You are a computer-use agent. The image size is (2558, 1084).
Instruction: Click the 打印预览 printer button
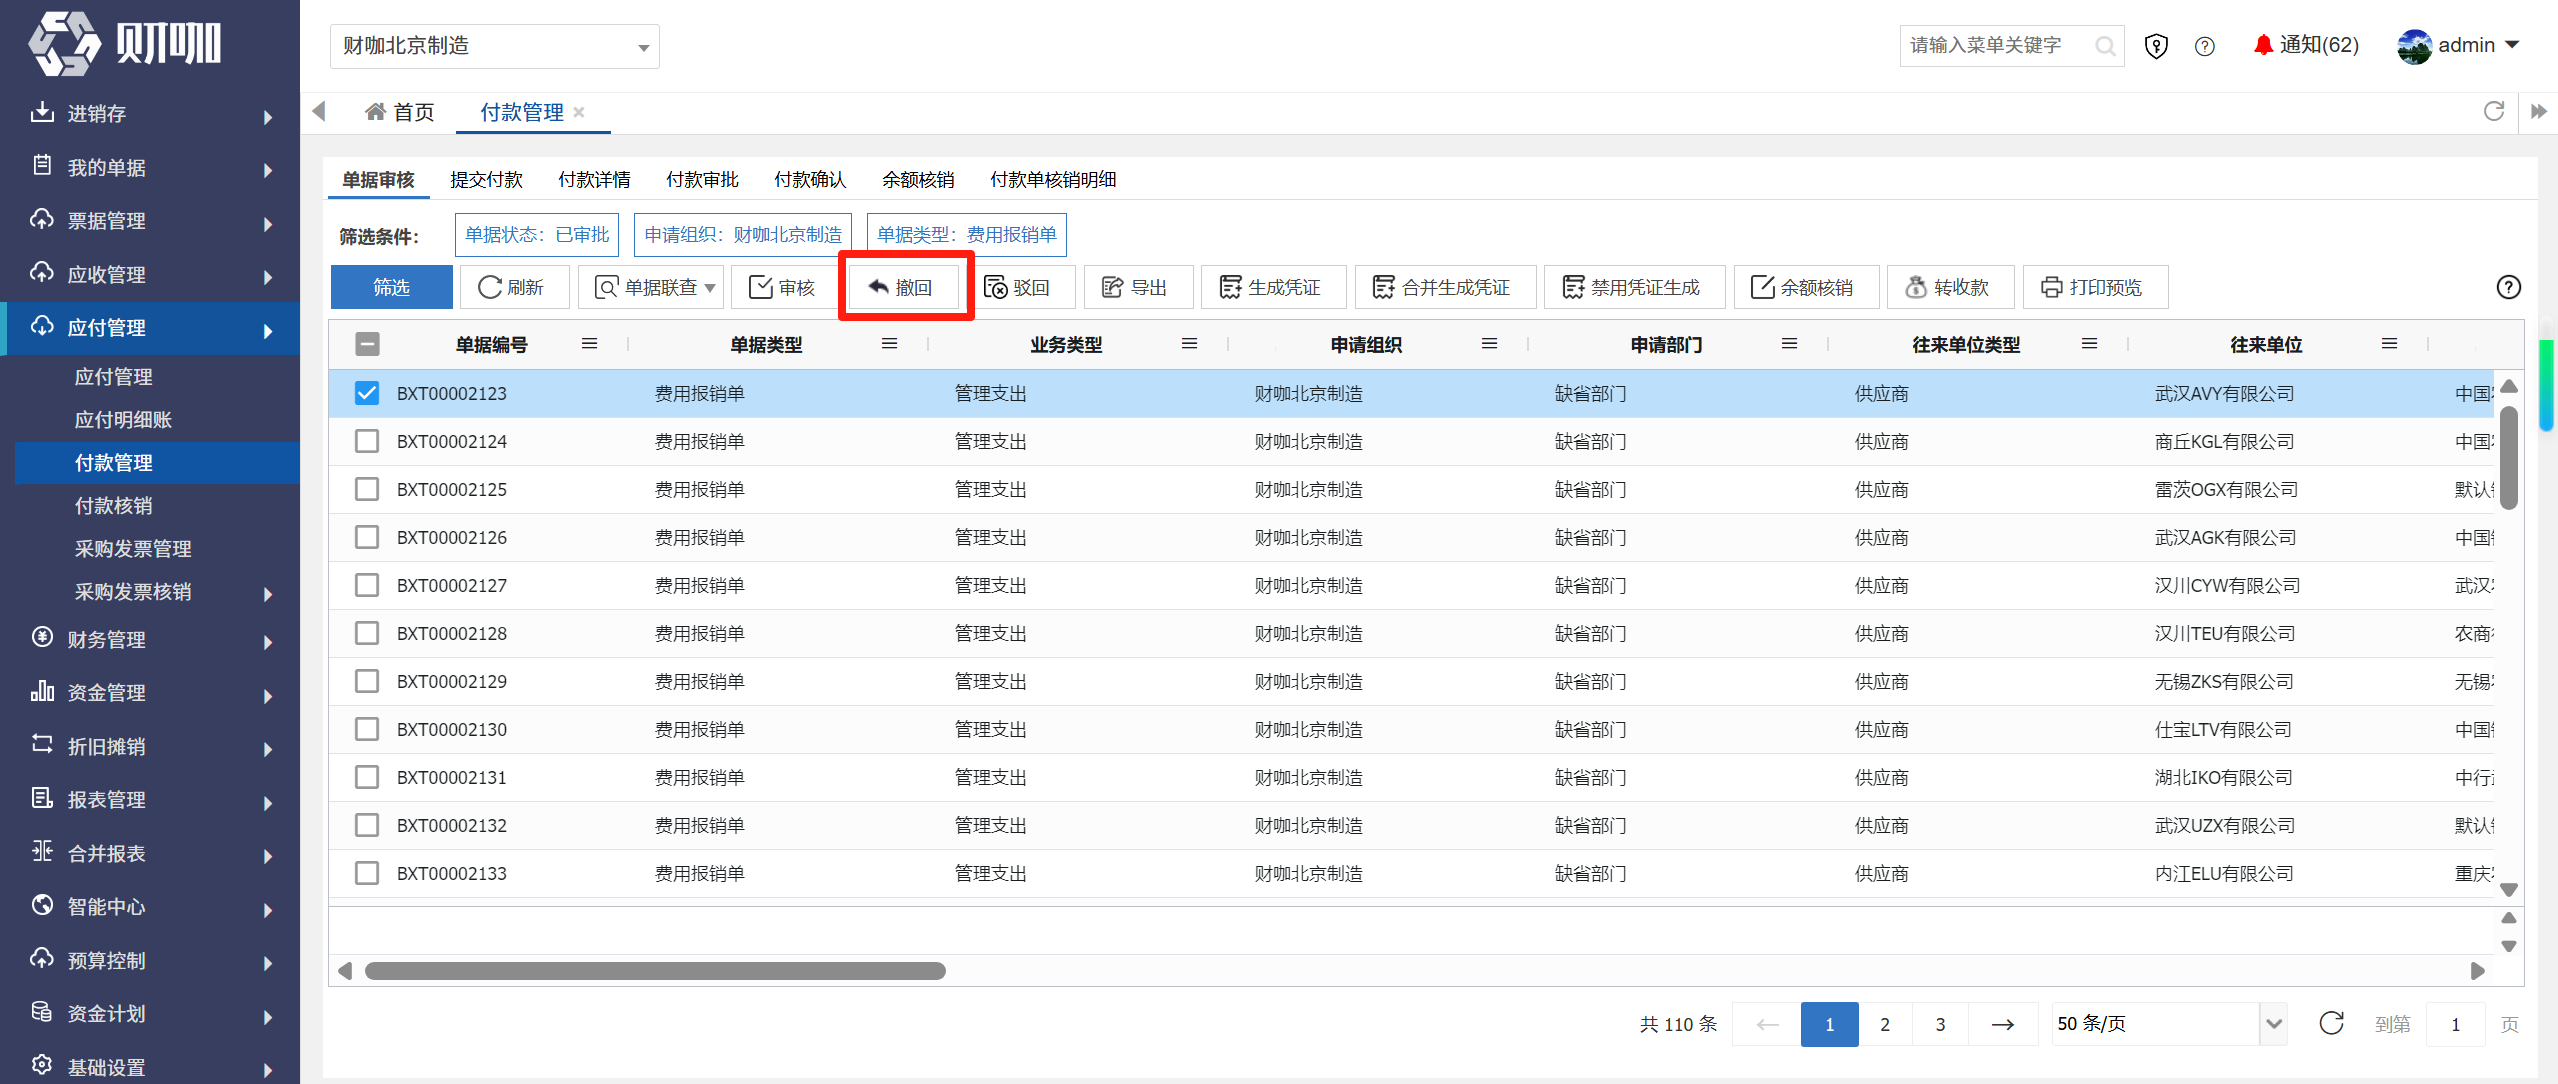pos(2095,288)
